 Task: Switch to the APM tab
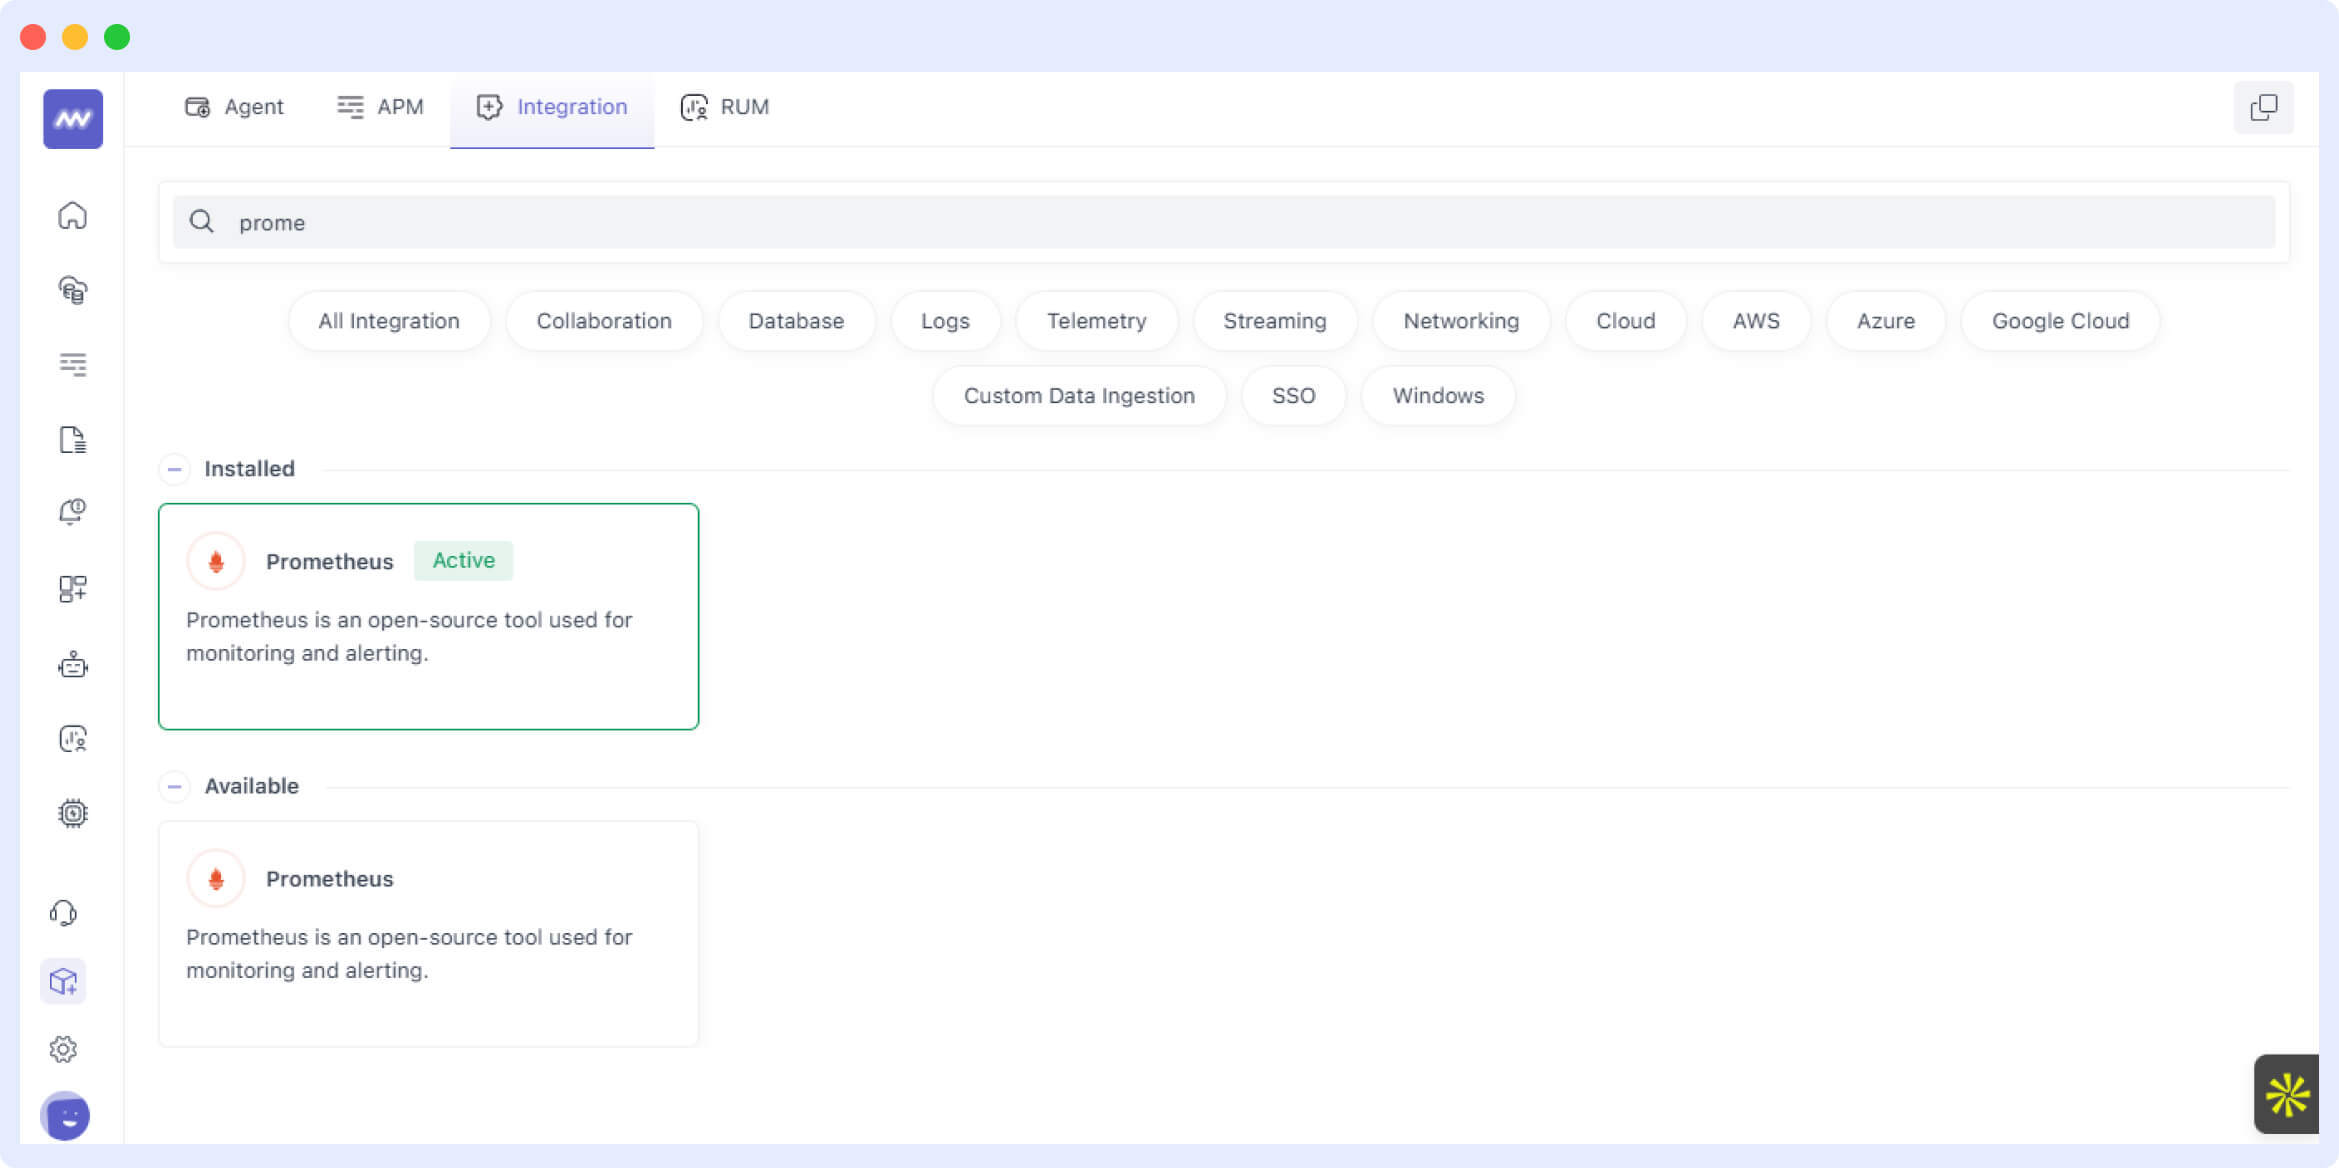click(x=380, y=107)
